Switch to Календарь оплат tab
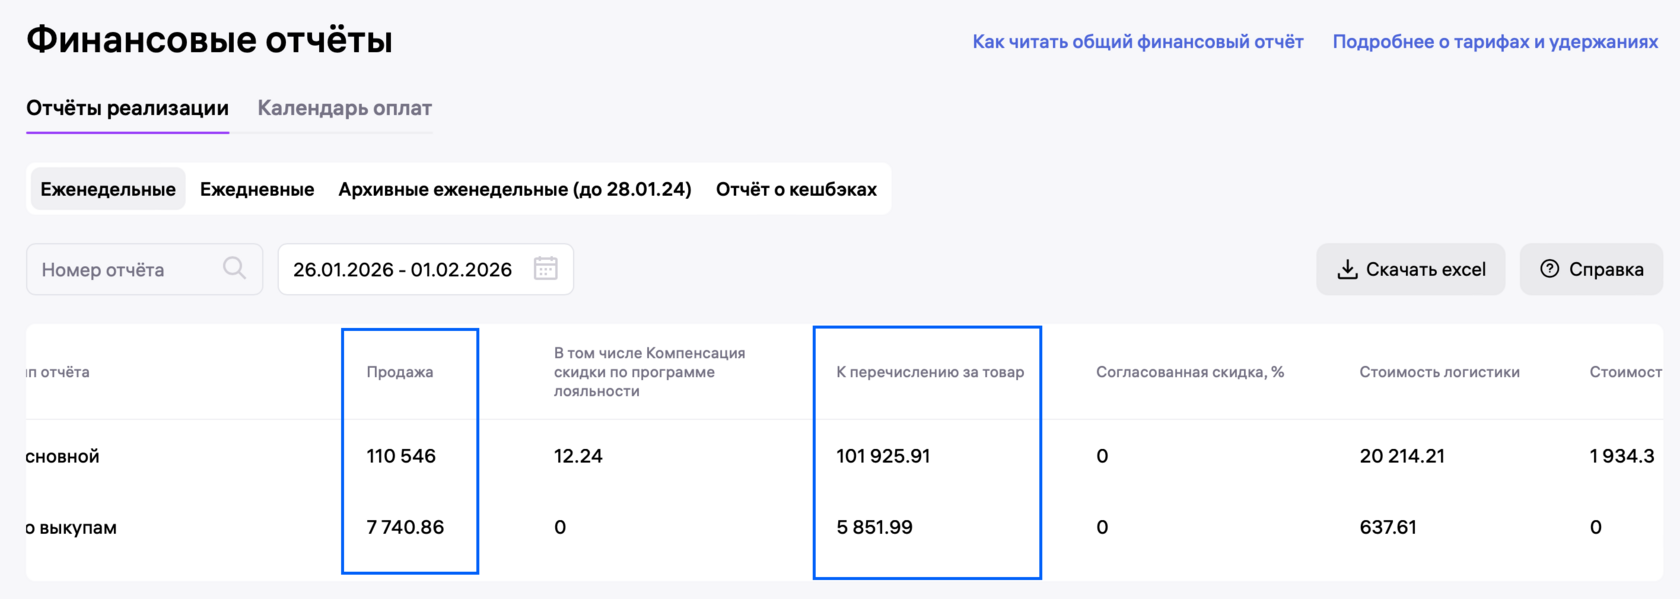This screenshot has width=1680, height=599. [x=345, y=108]
